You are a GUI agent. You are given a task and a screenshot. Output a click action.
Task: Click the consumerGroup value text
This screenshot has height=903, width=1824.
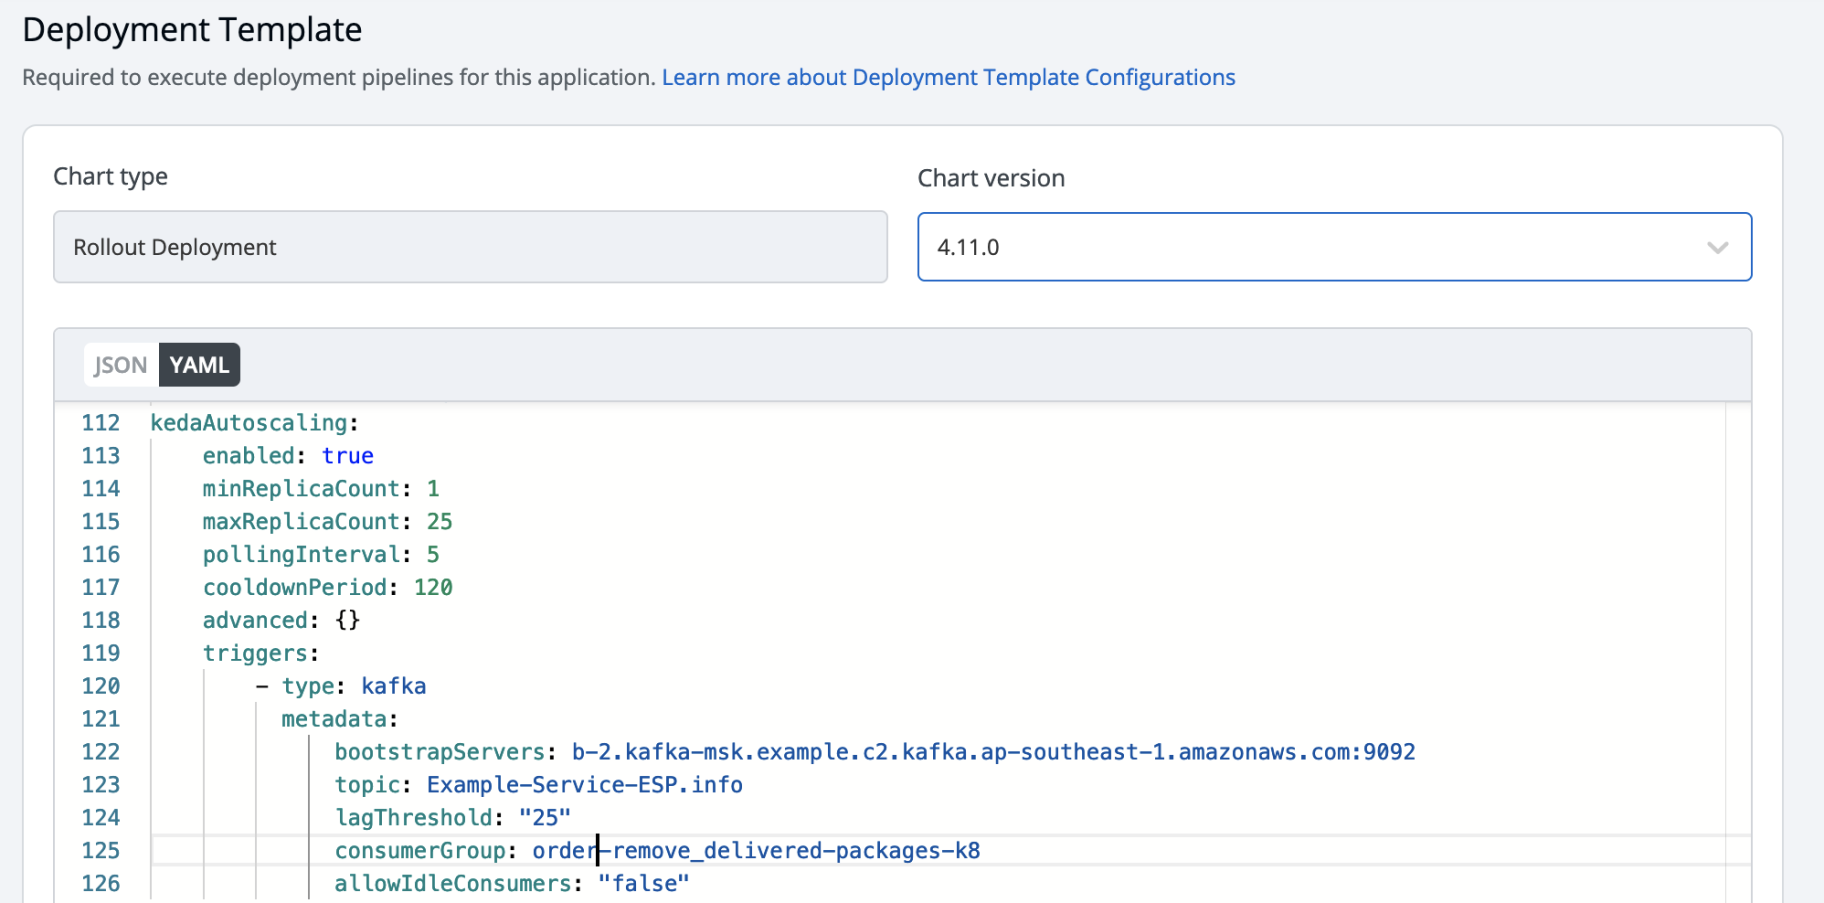tap(756, 851)
